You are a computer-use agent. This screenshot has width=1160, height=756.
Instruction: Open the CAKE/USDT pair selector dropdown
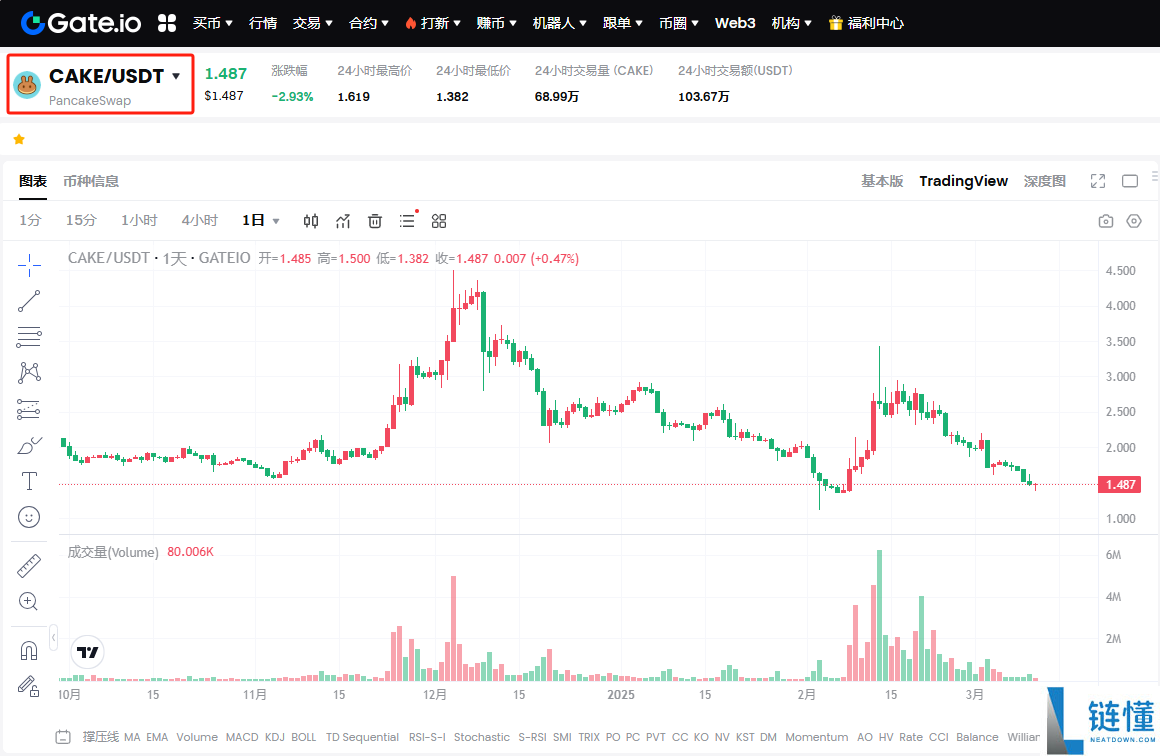(115, 76)
